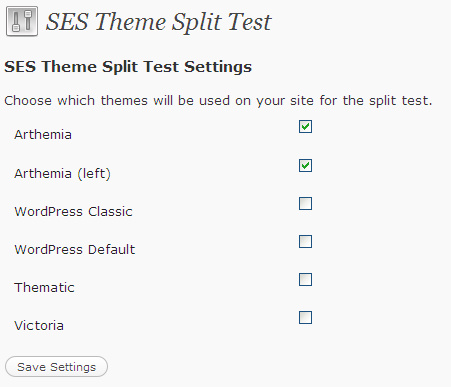Click the words 'split test.' ending the description
The height and width of the screenshot is (387, 451).
point(400,101)
